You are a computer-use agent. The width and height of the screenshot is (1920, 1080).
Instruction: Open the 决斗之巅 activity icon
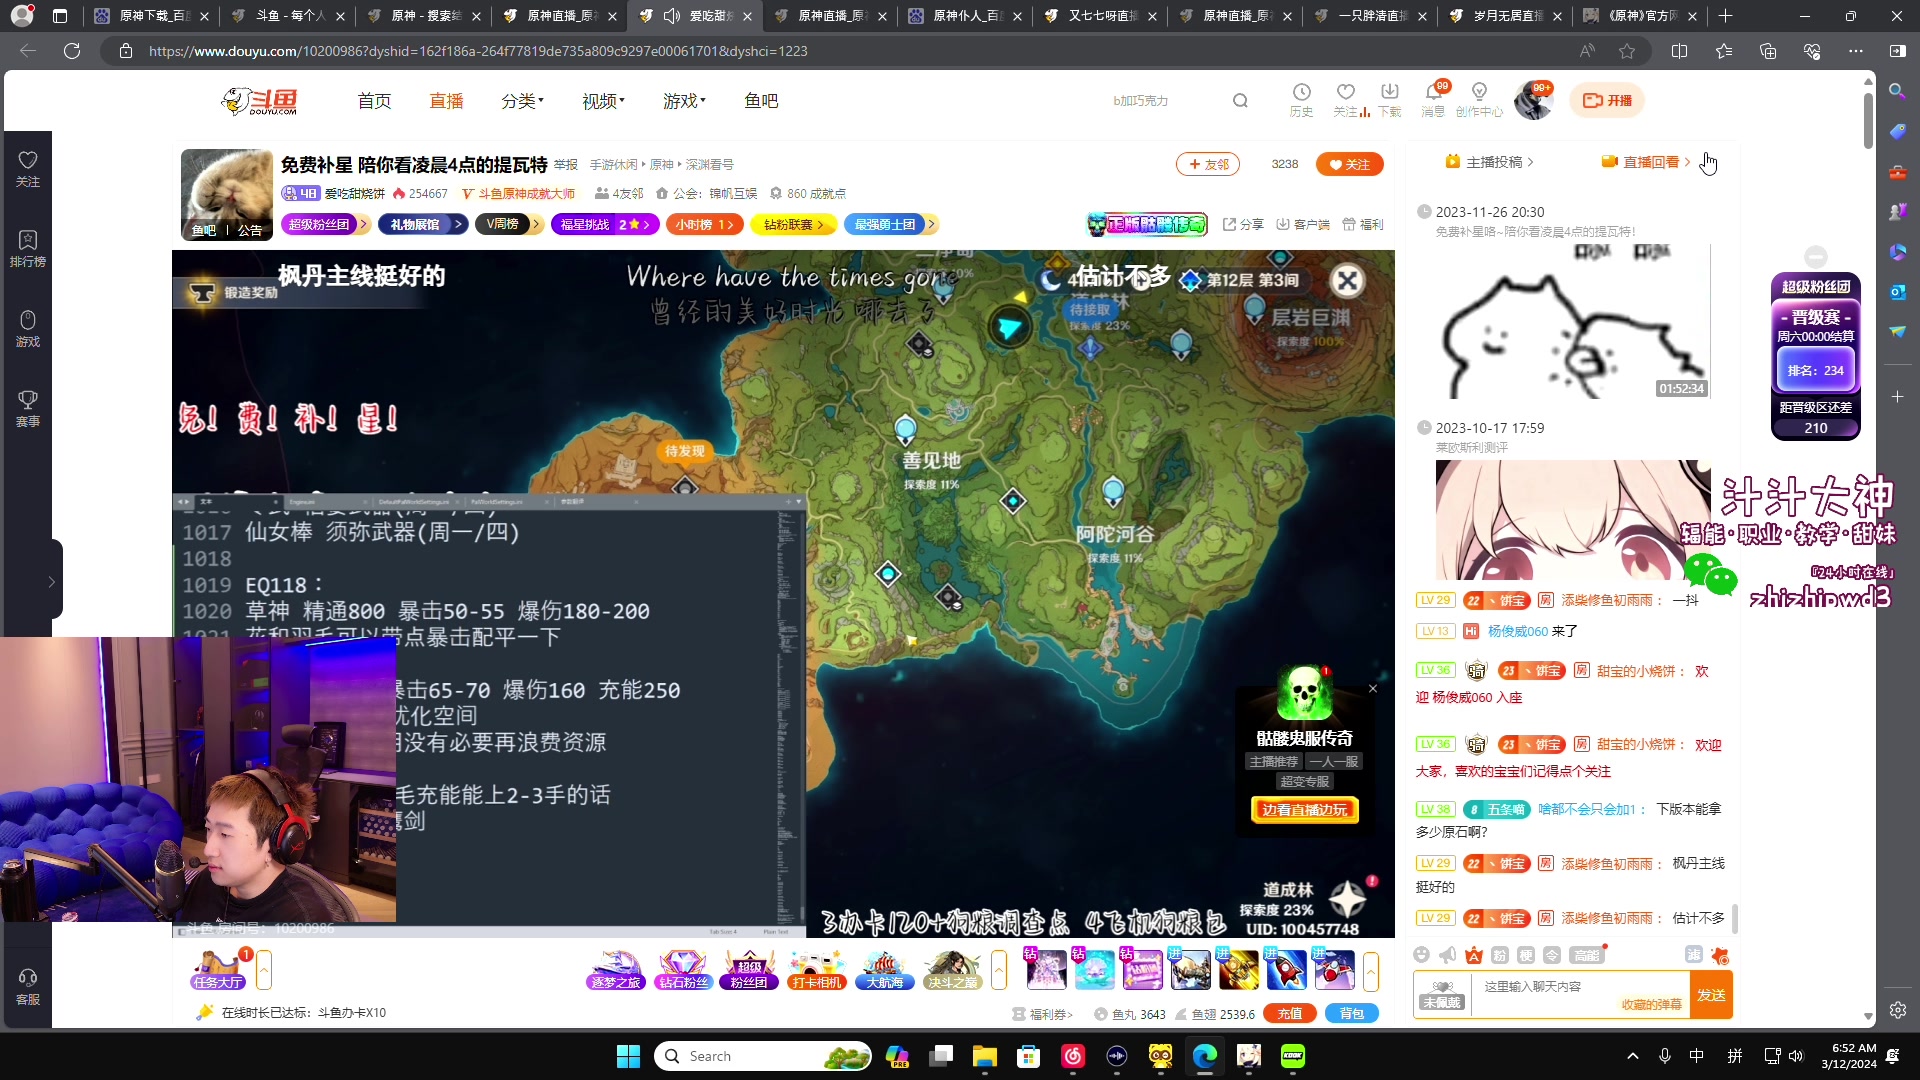952,970
